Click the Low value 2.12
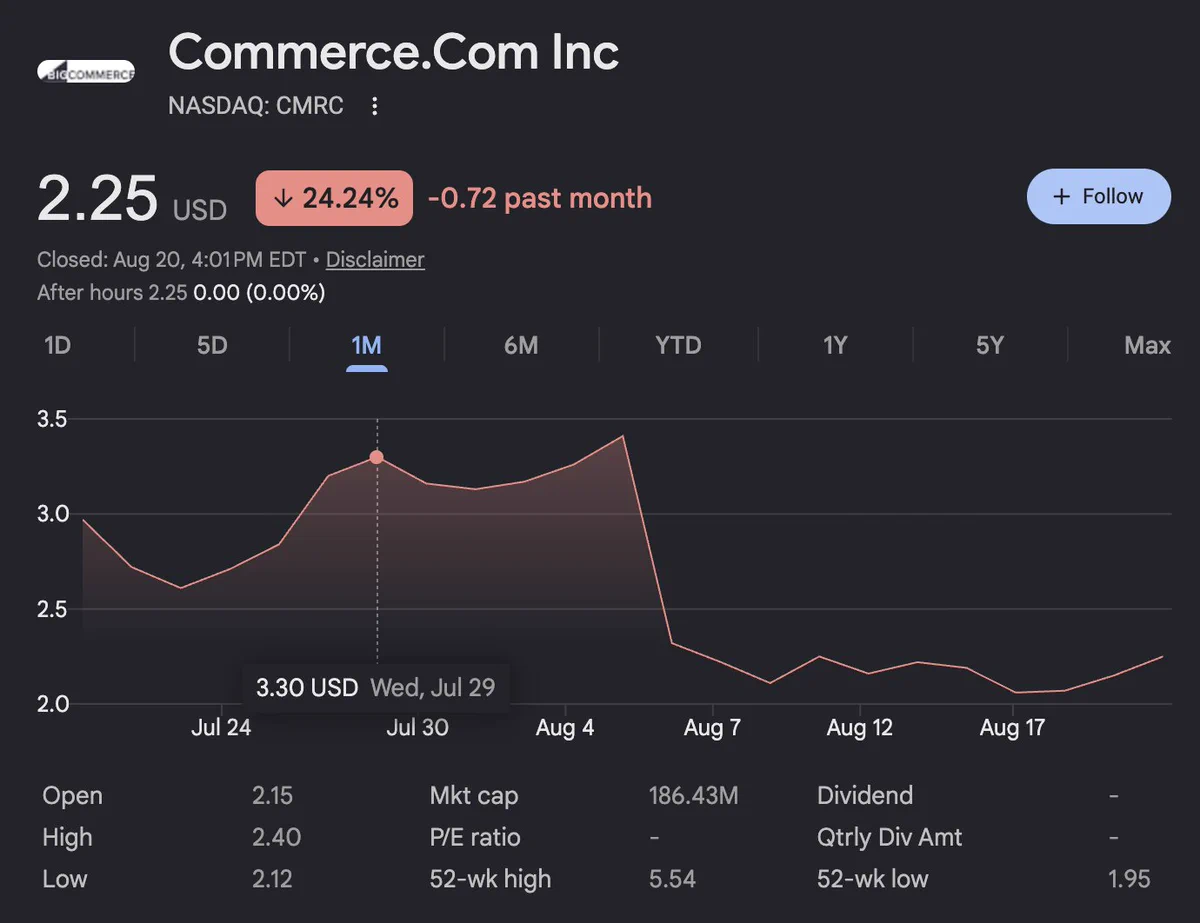The image size is (1200, 923). click(x=272, y=880)
